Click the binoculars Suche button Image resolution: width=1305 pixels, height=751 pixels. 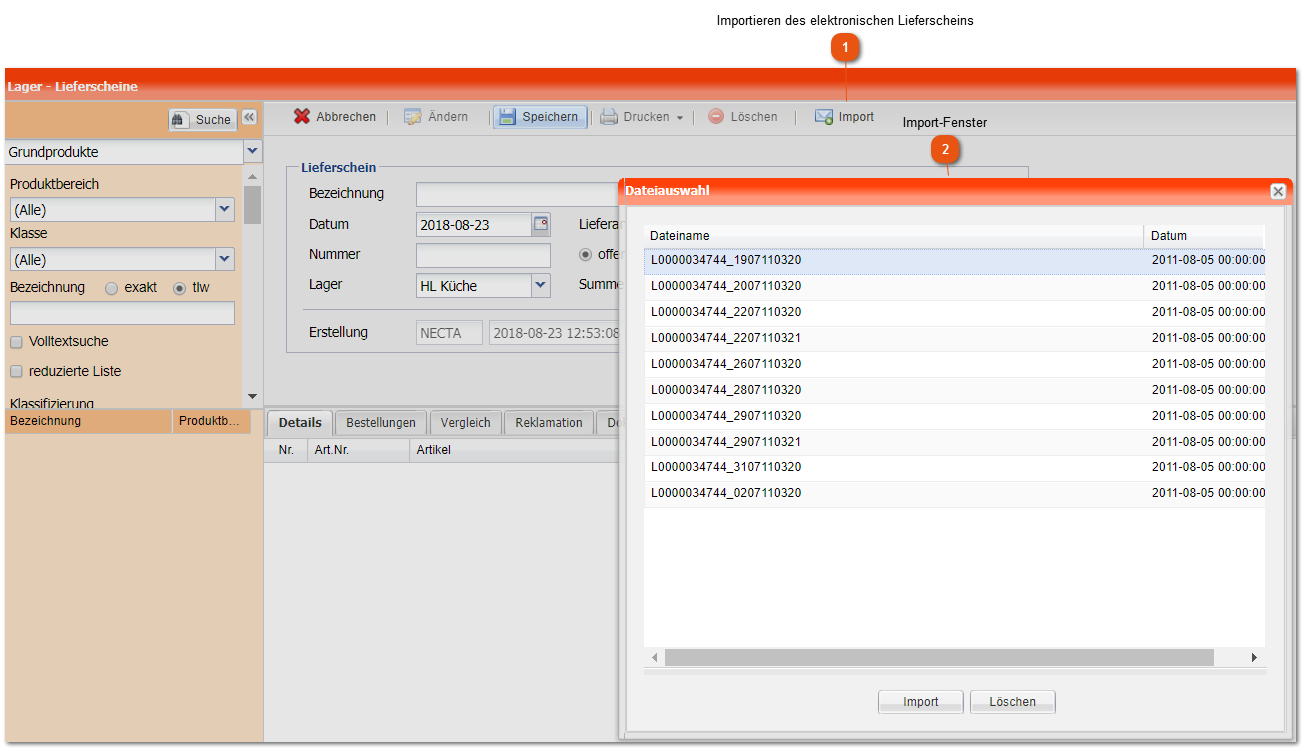point(202,120)
